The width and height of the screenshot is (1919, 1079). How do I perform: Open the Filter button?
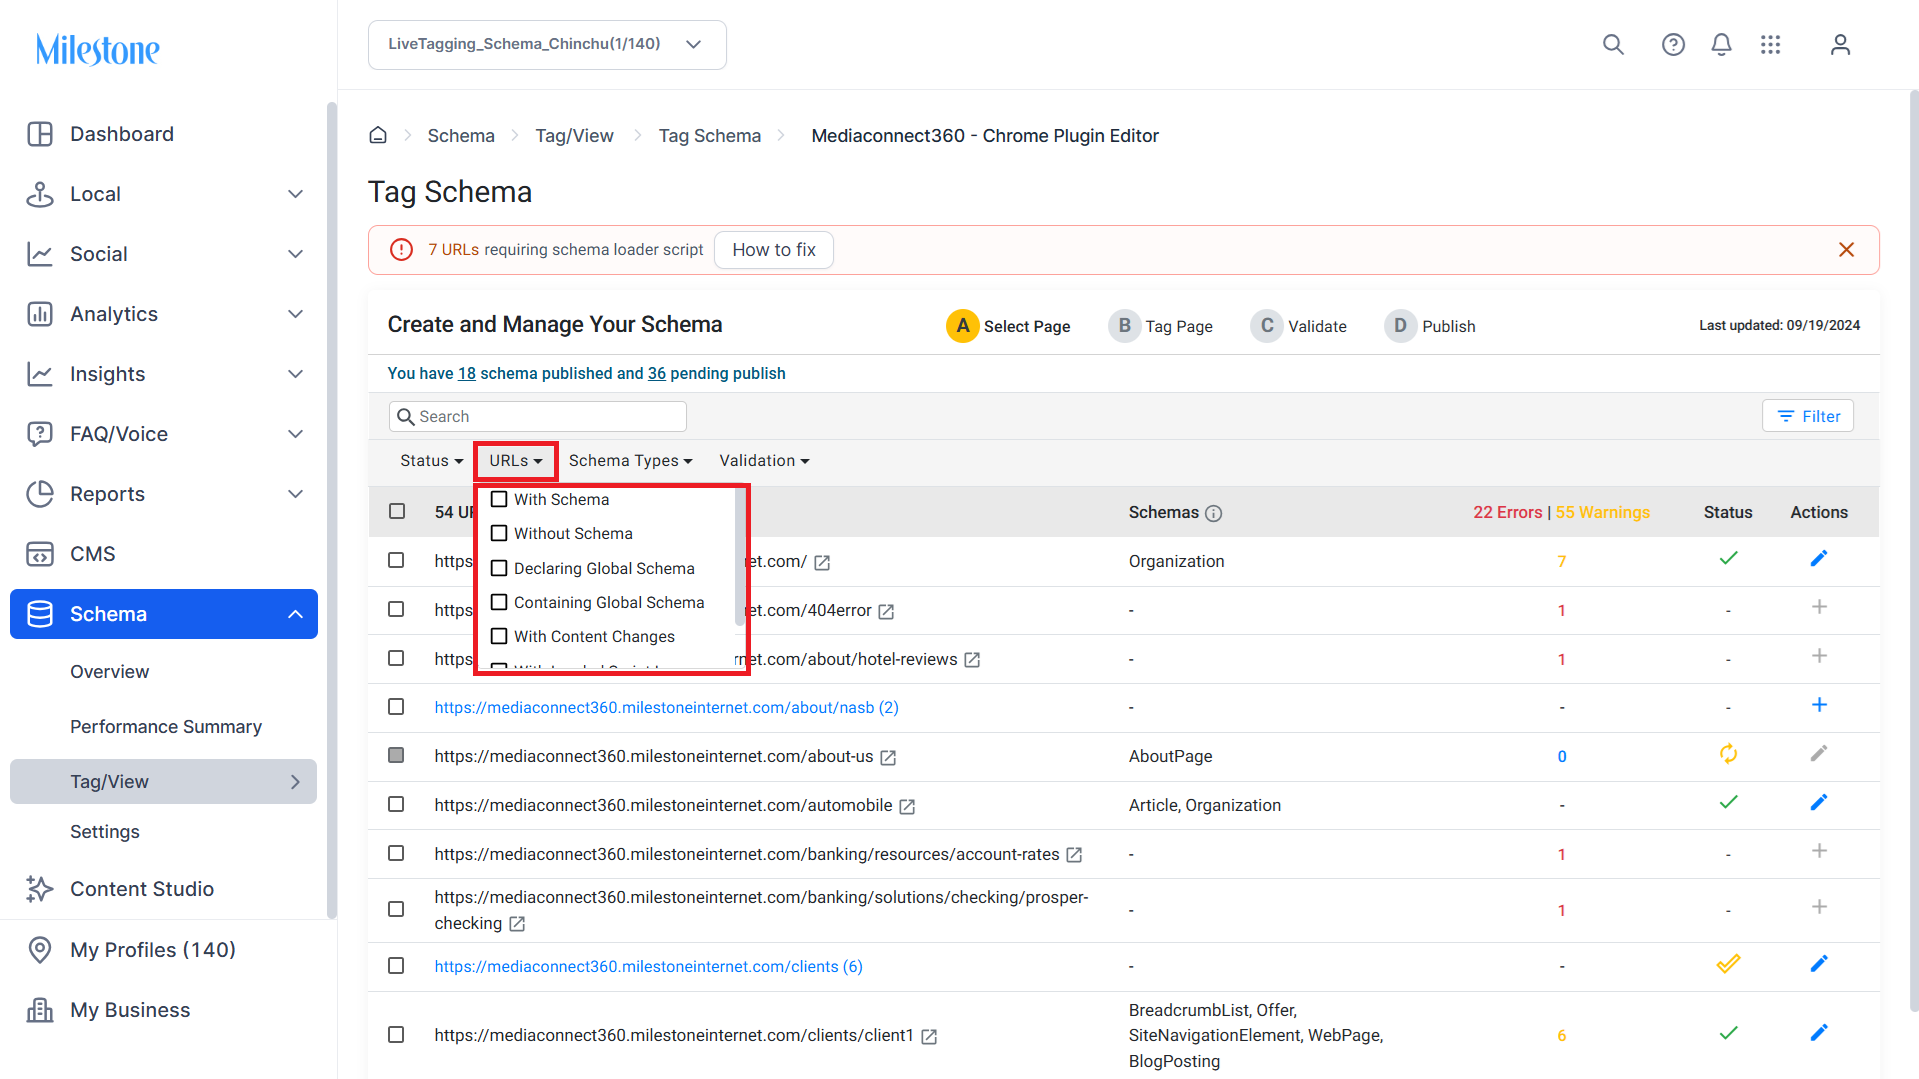click(x=1808, y=416)
